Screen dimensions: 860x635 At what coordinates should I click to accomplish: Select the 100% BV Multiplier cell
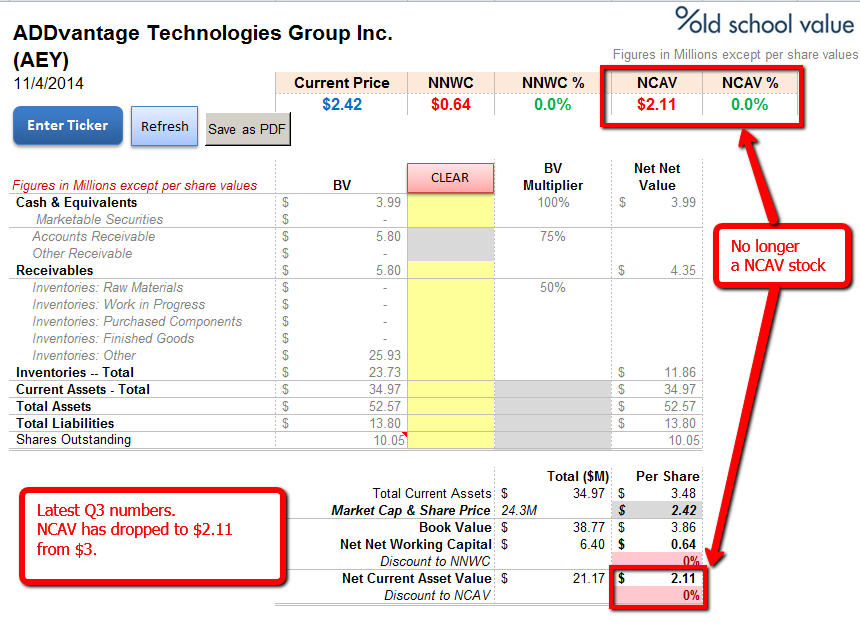pos(553,202)
